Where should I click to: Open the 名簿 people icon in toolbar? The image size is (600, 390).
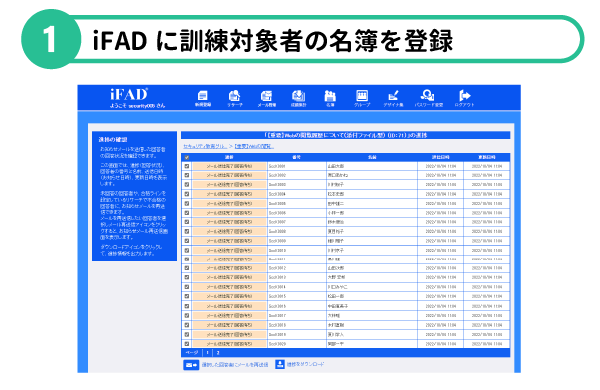[330, 95]
